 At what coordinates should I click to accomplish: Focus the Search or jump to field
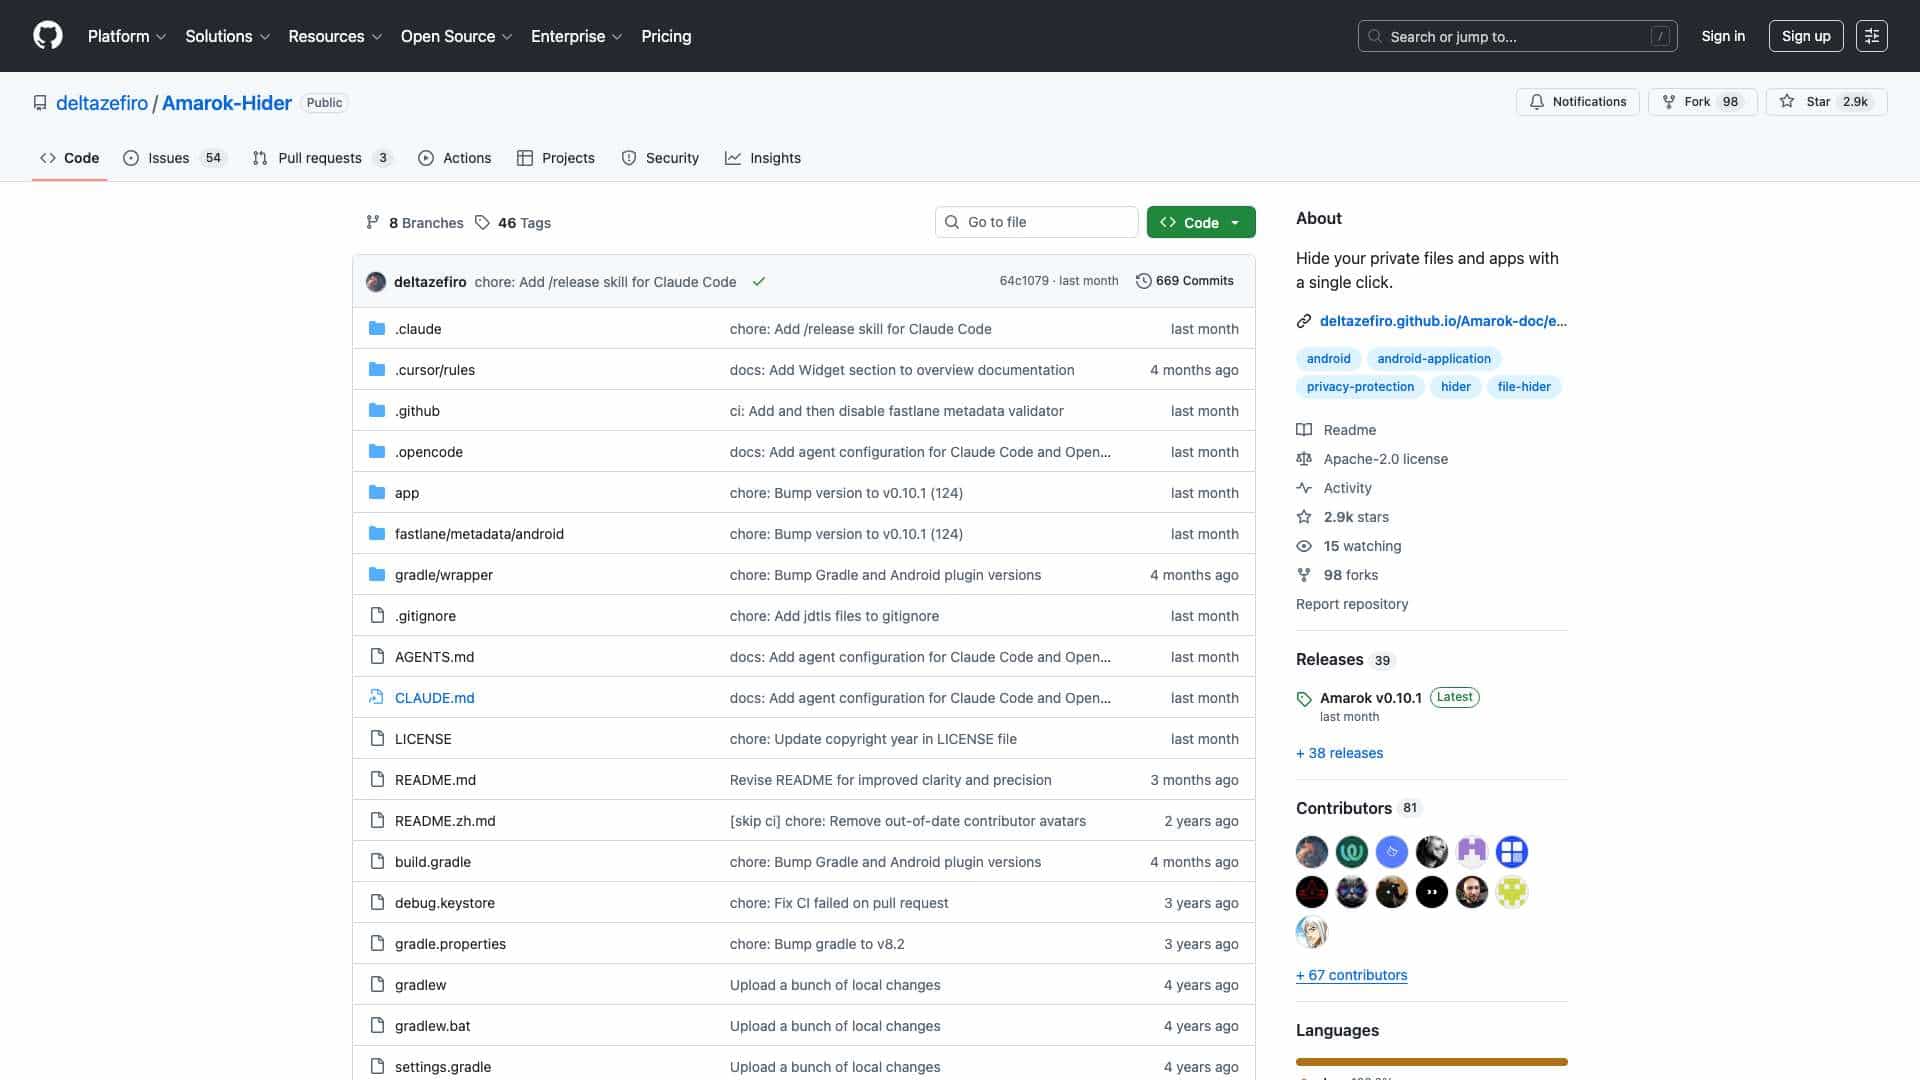pos(1517,36)
